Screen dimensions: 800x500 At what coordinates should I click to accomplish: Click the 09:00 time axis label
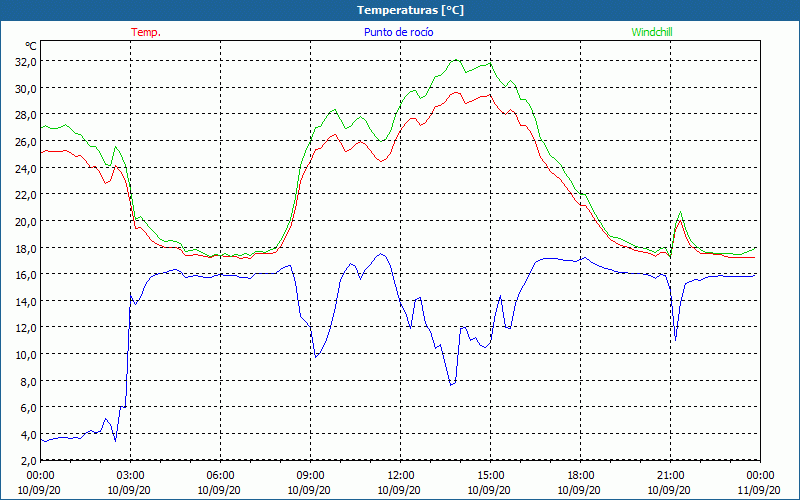pyautogui.click(x=310, y=476)
